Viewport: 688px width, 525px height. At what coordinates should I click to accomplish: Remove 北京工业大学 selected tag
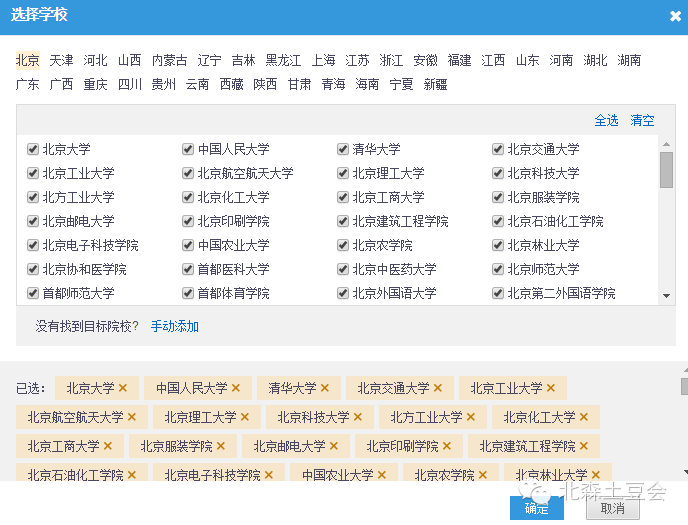coord(551,388)
